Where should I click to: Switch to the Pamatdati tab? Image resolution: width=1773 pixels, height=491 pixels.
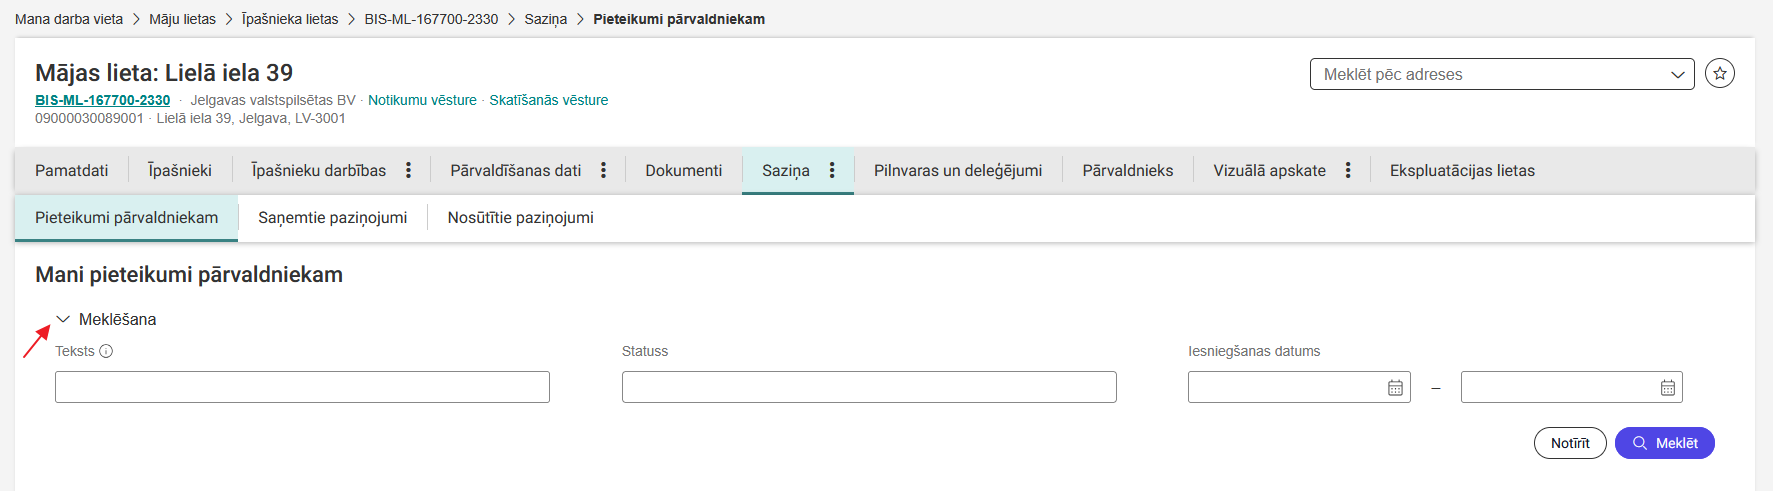coord(72,171)
